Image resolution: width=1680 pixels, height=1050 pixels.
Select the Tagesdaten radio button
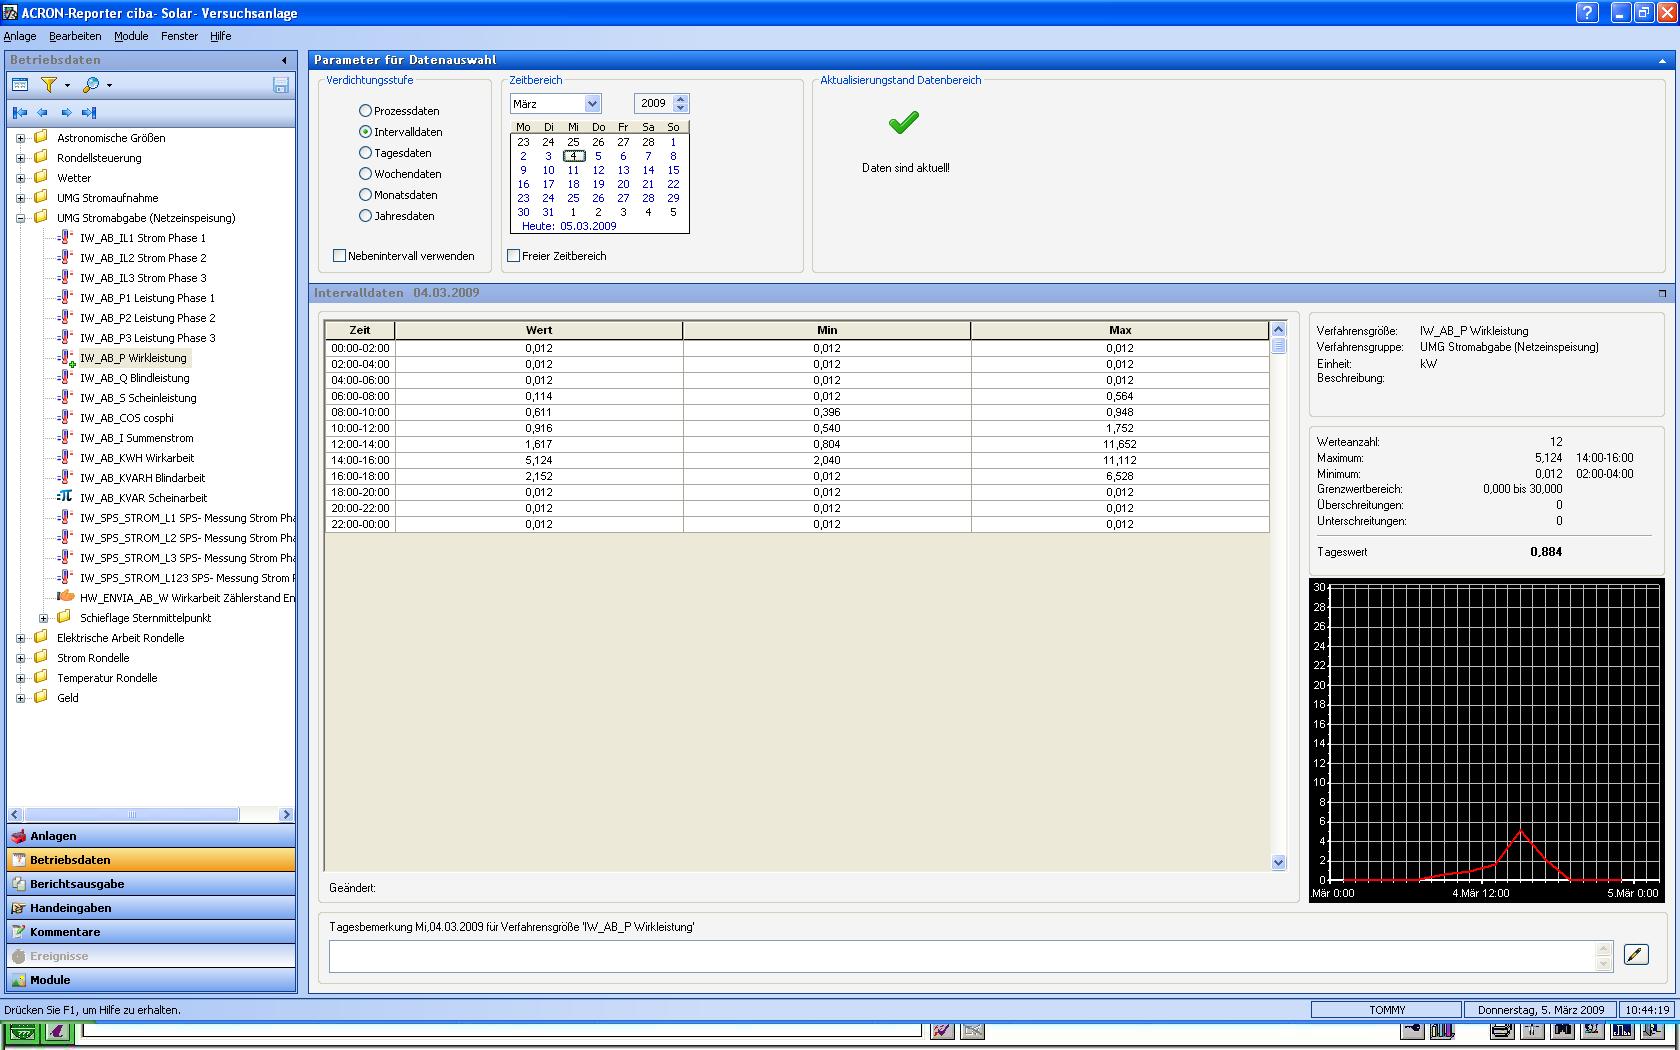[365, 153]
